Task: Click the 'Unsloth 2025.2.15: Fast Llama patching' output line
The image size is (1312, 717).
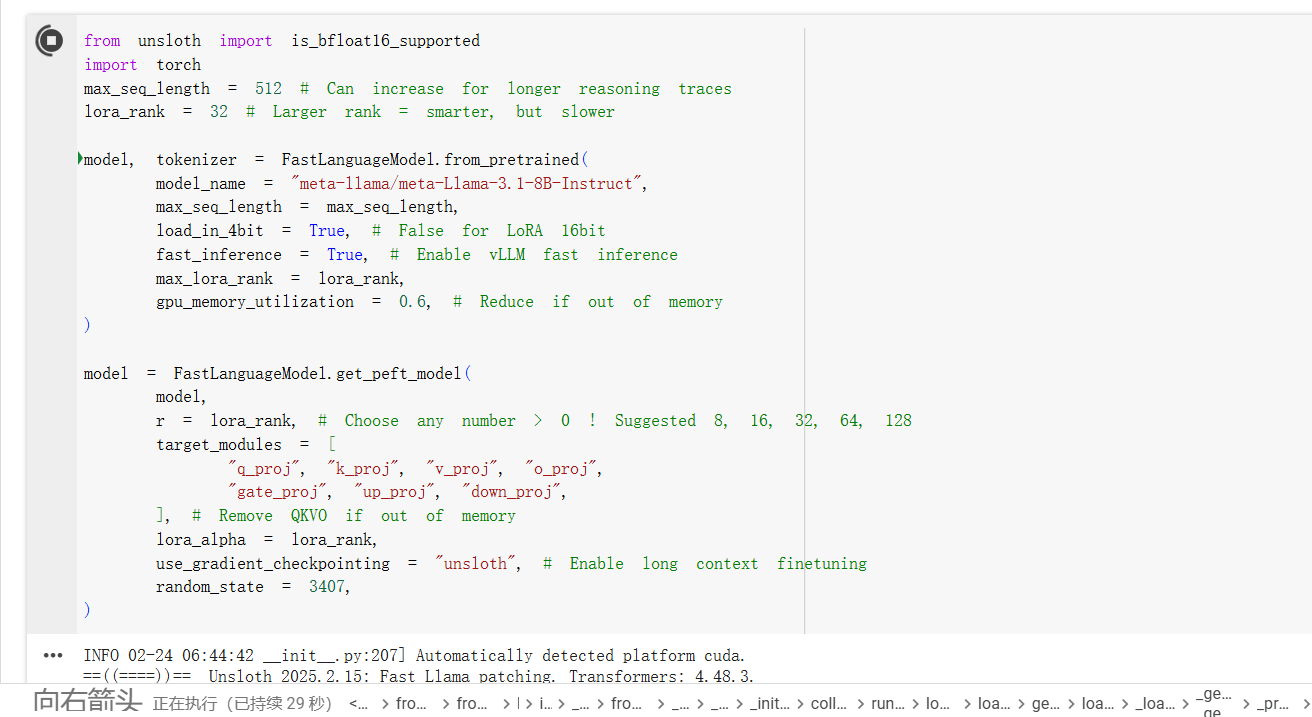Action: click(419, 677)
